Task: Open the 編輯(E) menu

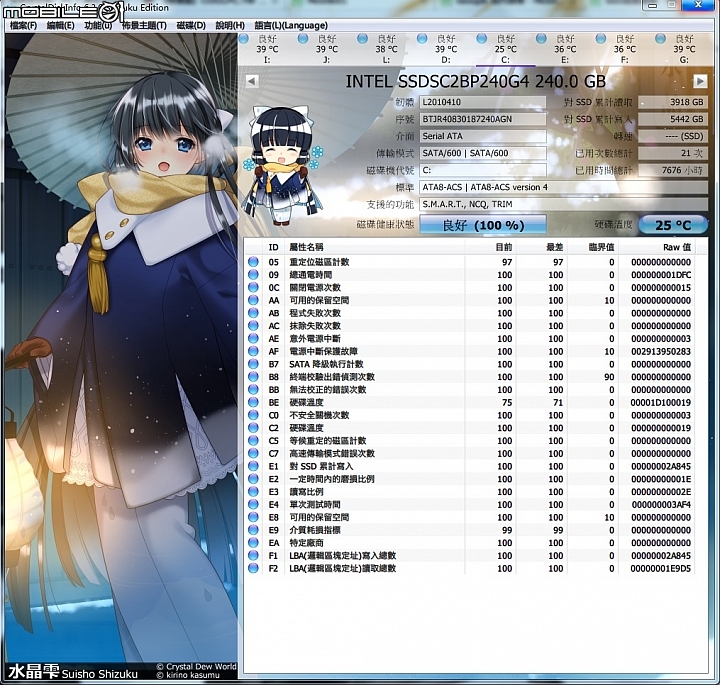Action: [61, 25]
